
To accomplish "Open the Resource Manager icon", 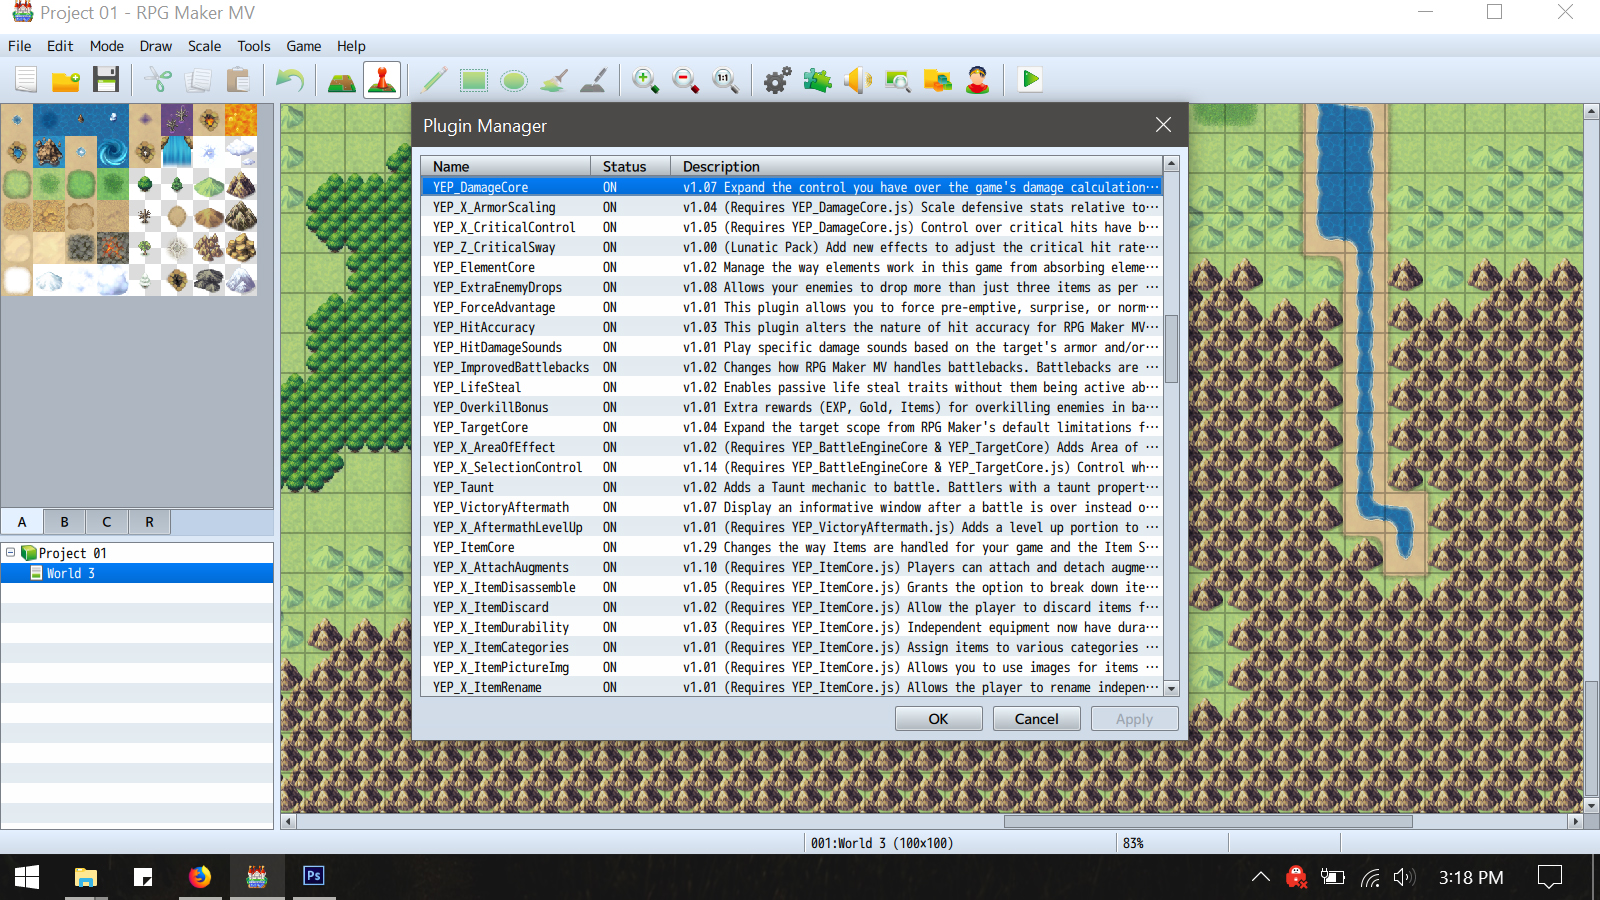I will 938,80.
